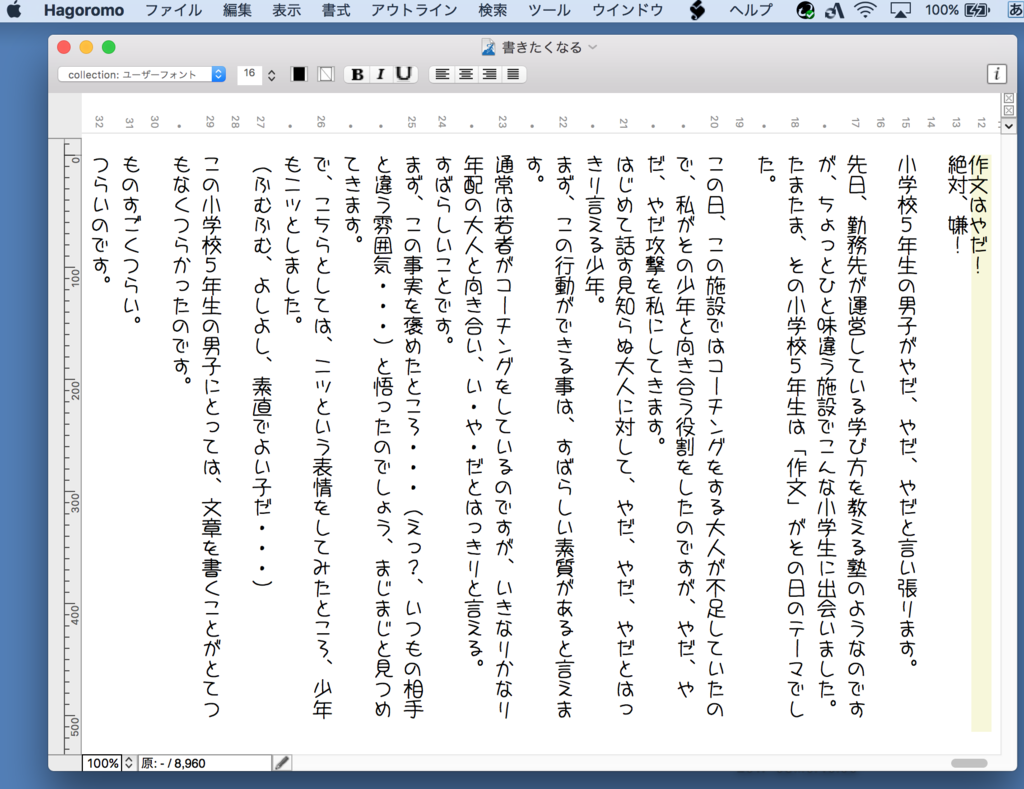This screenshot has width=1024, height=789.
Task: Click the character count field showing 8,960
Action: (x=204, y=763)
